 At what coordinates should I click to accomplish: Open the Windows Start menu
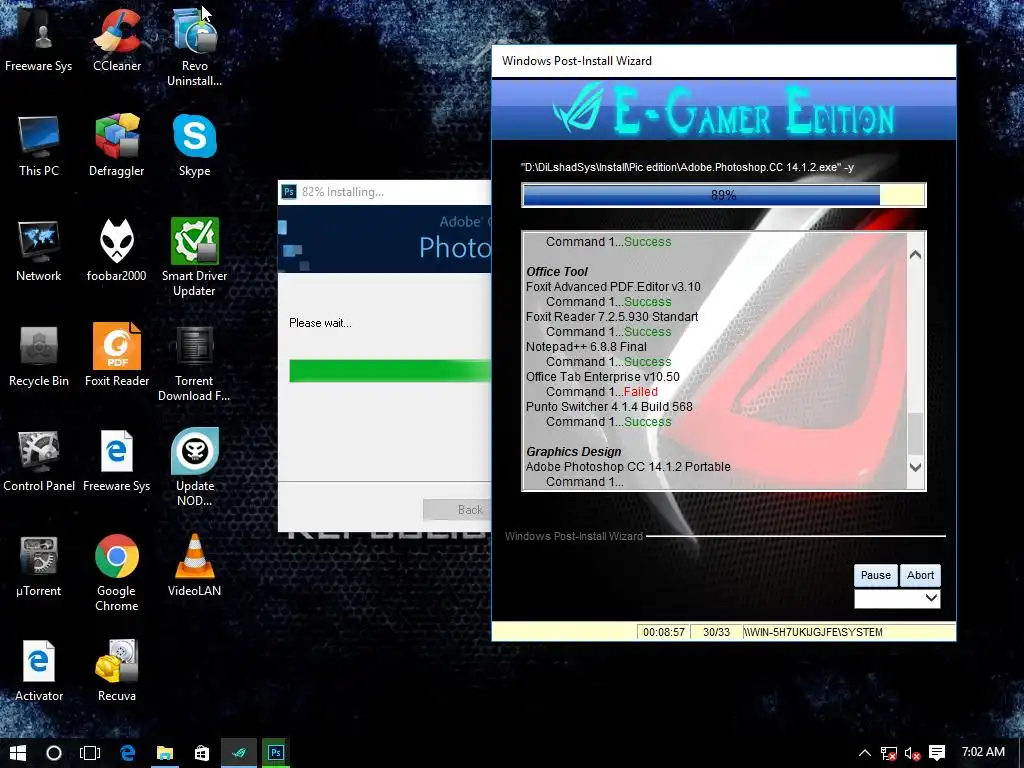(18, 753)
